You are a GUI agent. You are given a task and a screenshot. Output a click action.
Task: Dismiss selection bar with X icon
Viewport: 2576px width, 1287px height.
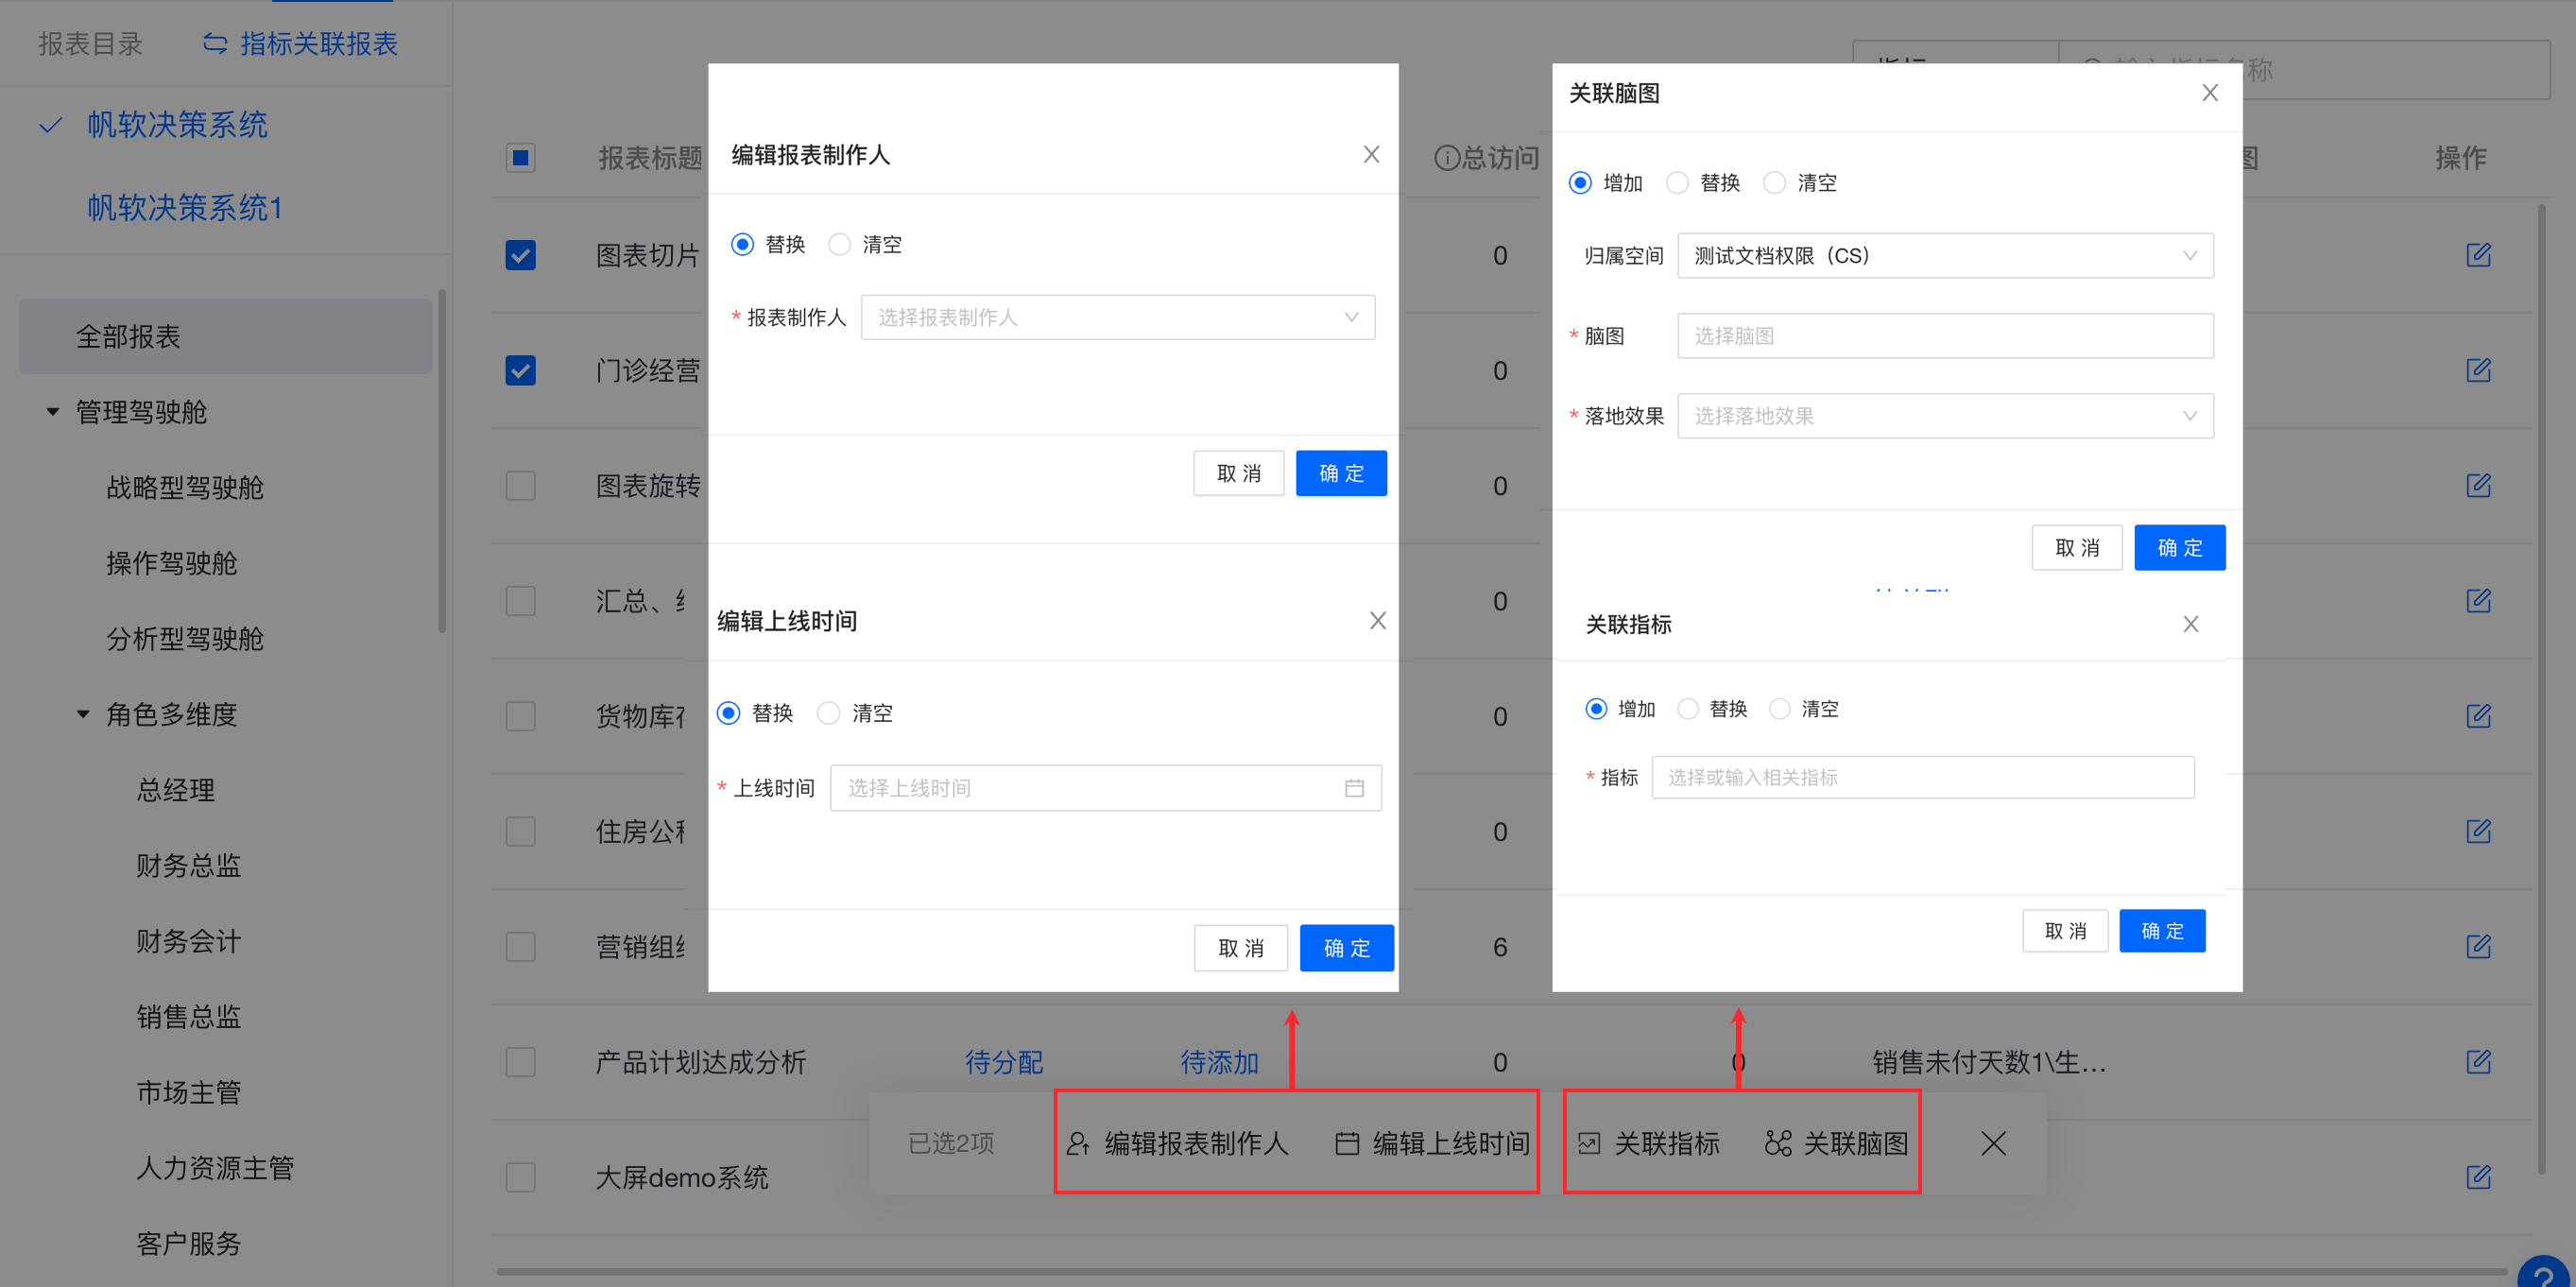[1992, 1143]
